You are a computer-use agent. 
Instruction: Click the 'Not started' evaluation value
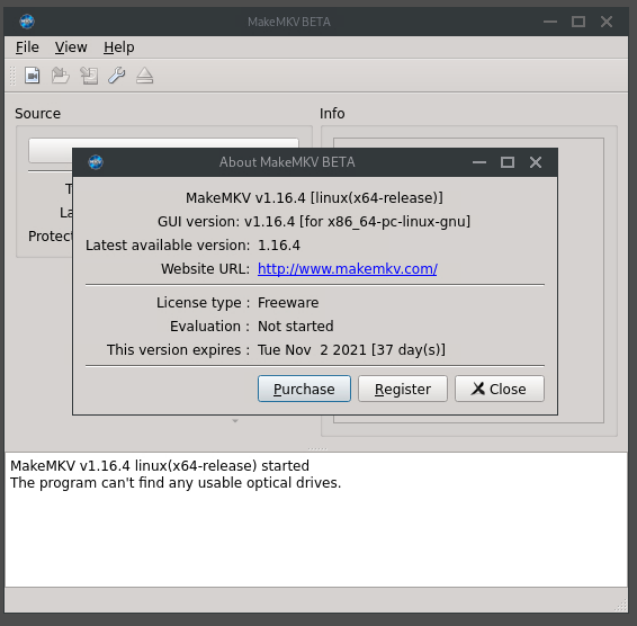pyautogui.click(x=296, y=326)
